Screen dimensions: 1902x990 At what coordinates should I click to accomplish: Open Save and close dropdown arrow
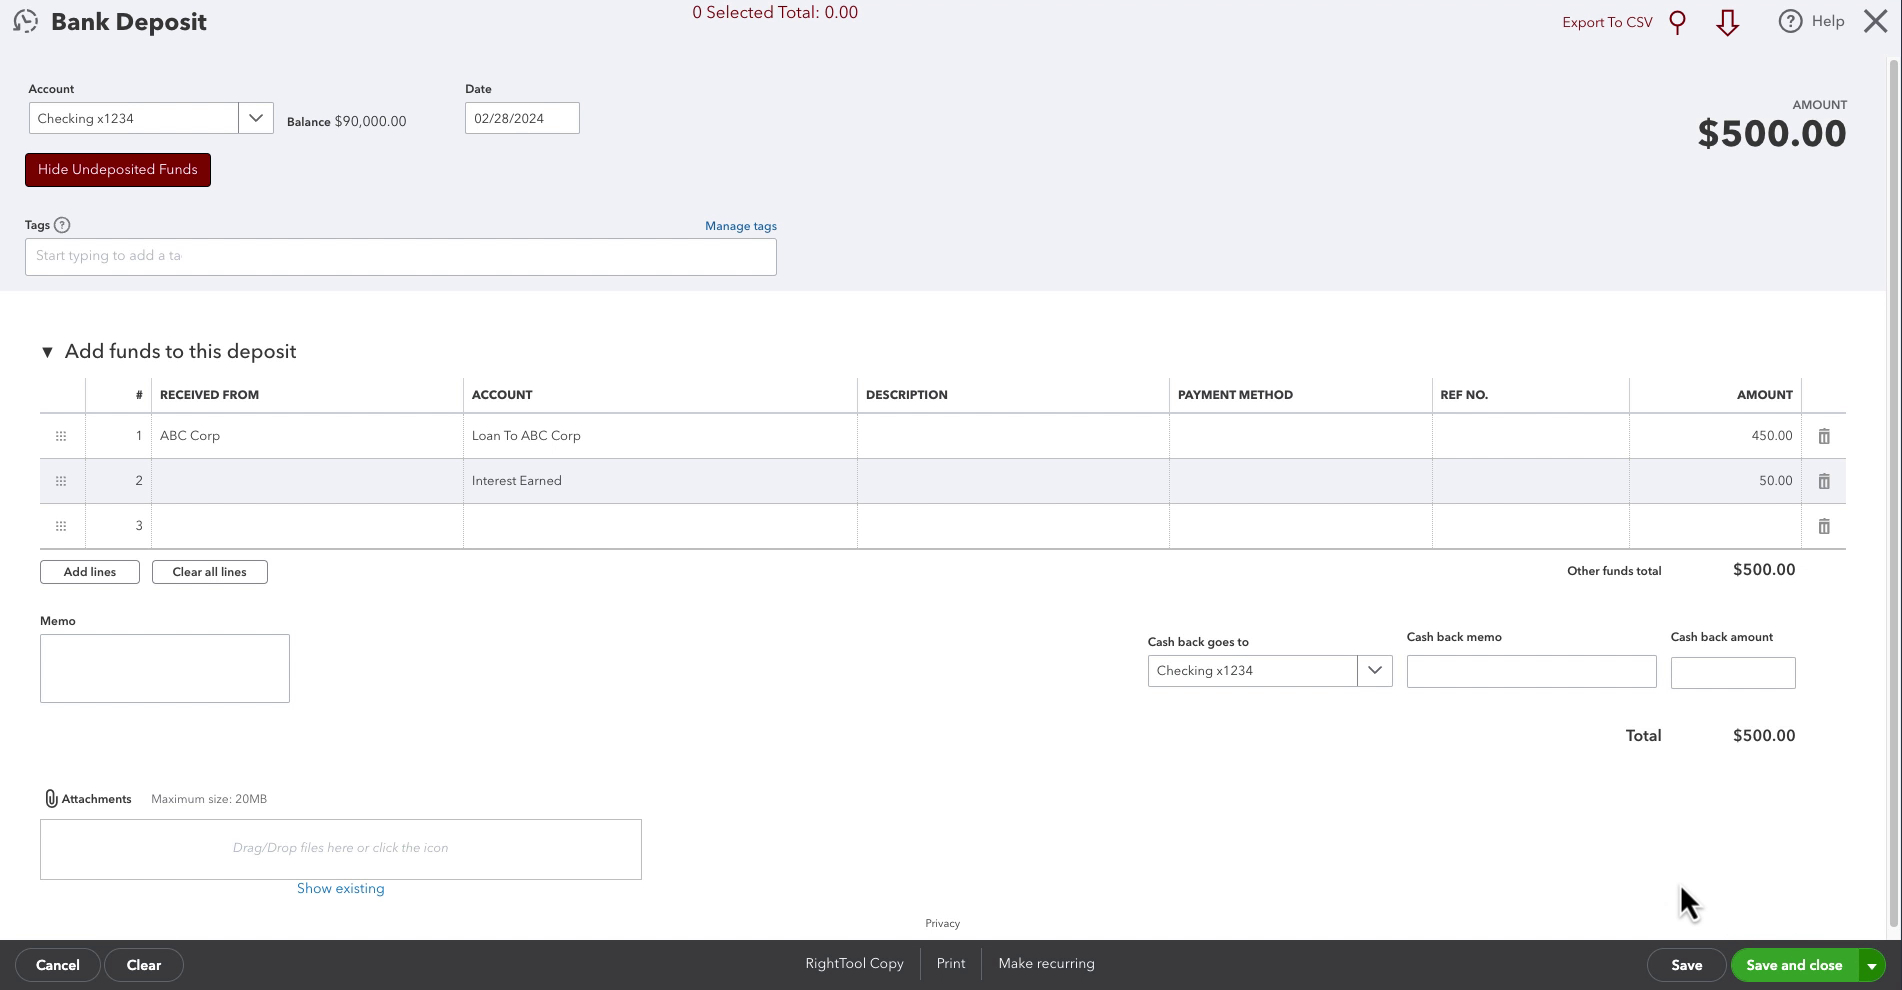[x=1871, y=965]
